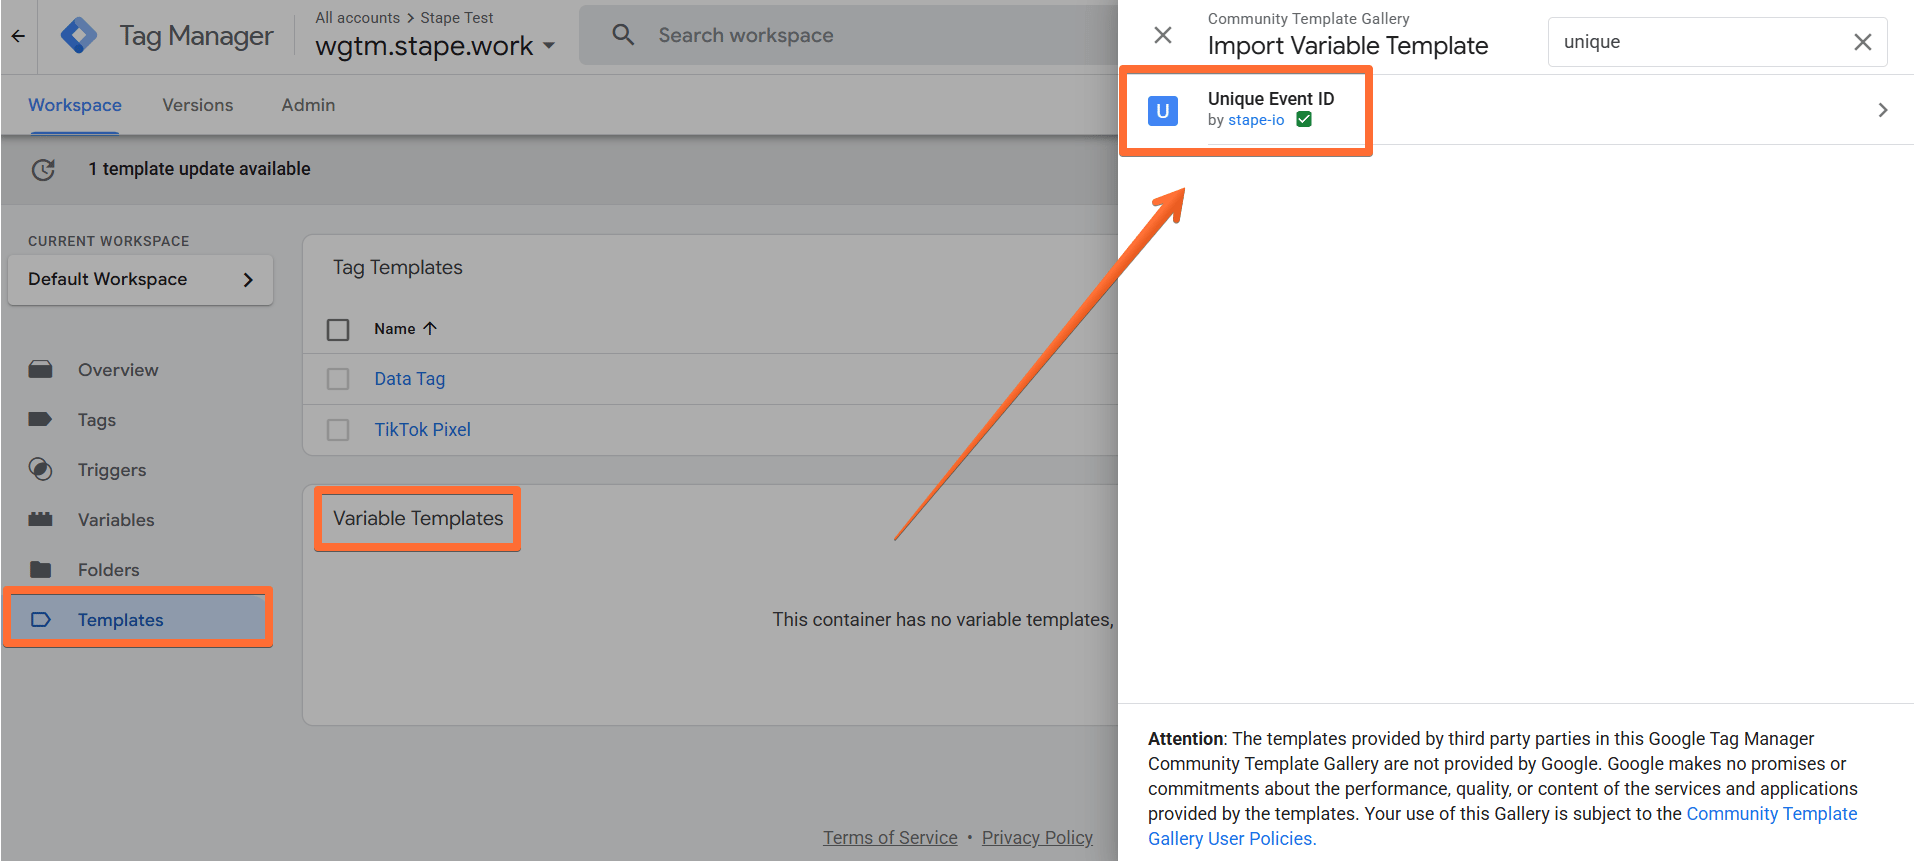Select Templates in the sidebar
1914x861 pixels.
(138, 620)
